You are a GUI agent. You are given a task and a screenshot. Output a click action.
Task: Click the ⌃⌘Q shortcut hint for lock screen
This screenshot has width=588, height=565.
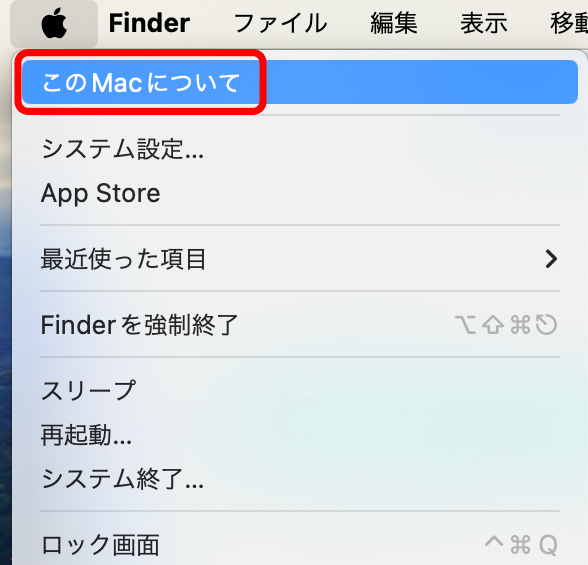(x=521, y=544)
